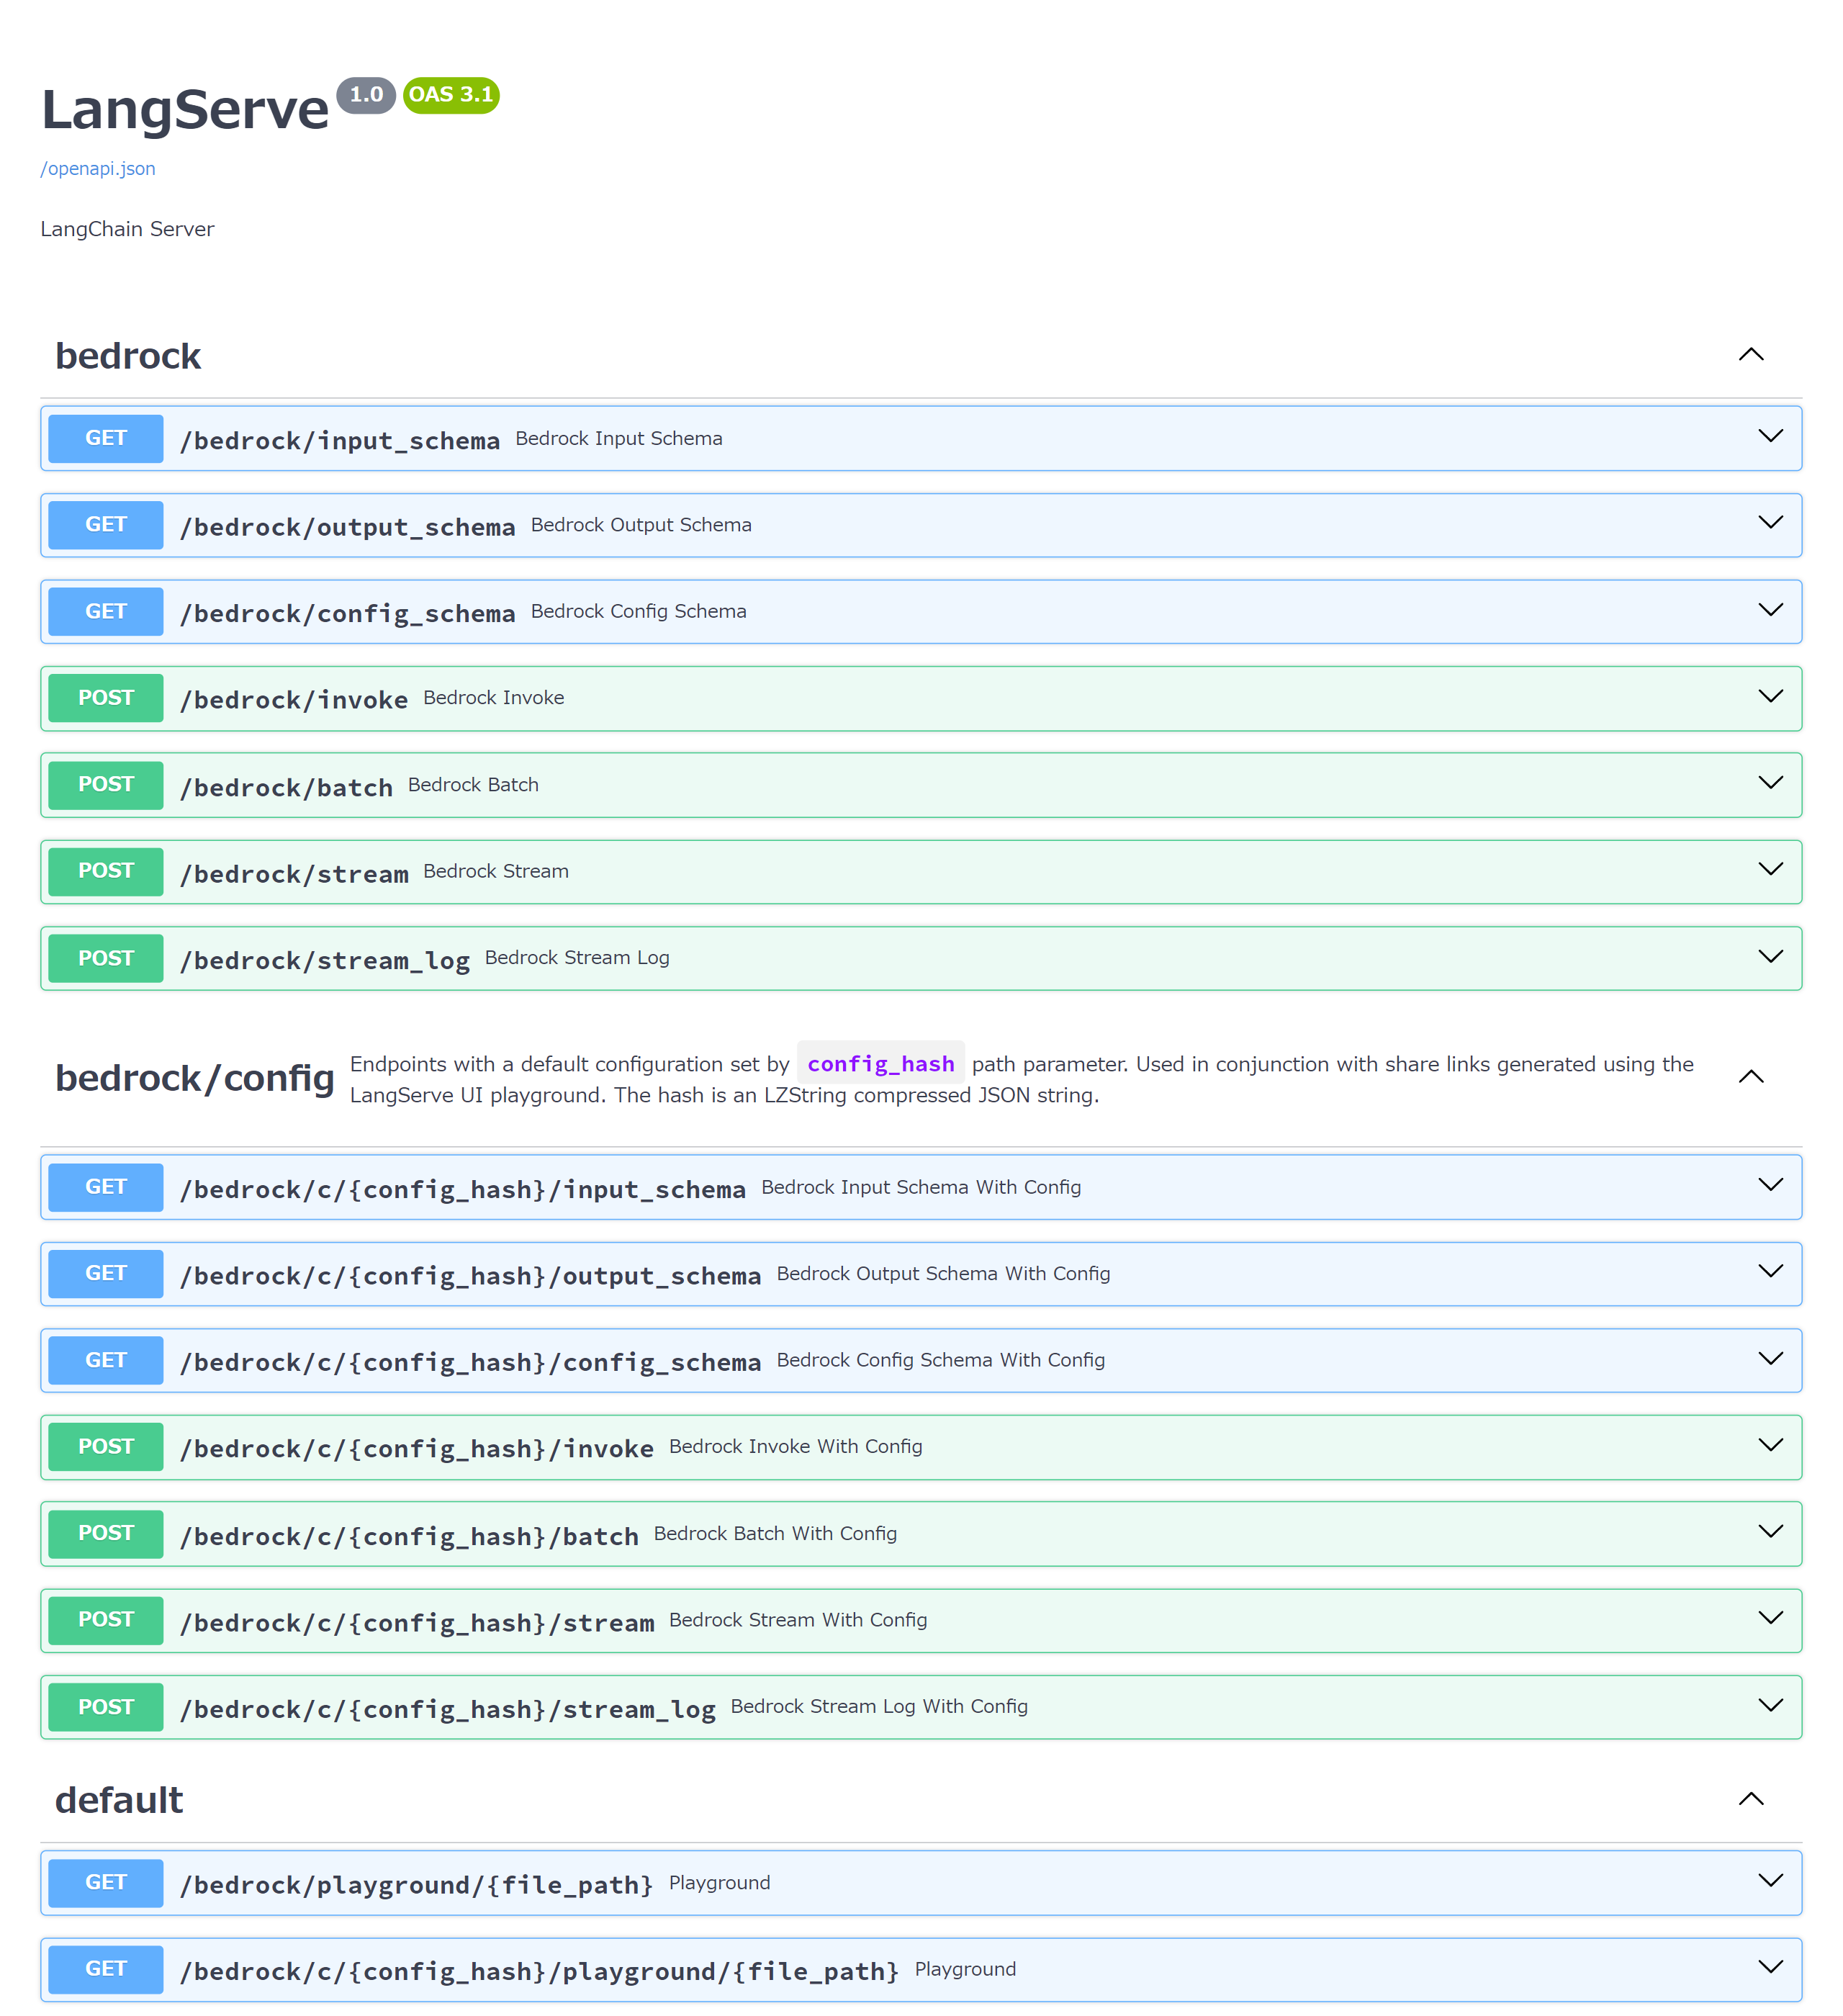The image size is (1843, 2016).
Task: Expand the Bedrock Output Schema endpoint
Action: click(x=1770, y=524)
